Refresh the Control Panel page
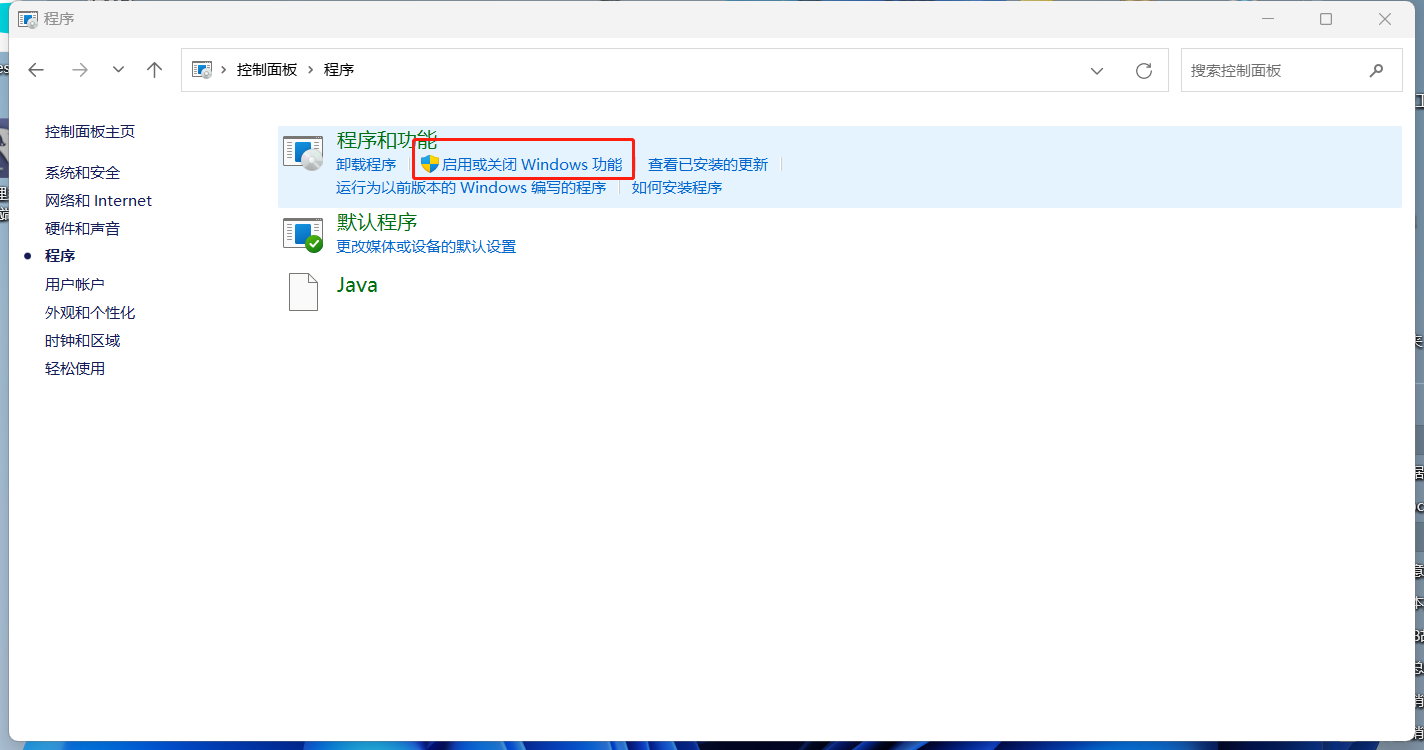Image resolution: width=1424 pixels, height=750 pixels. 1144,71
